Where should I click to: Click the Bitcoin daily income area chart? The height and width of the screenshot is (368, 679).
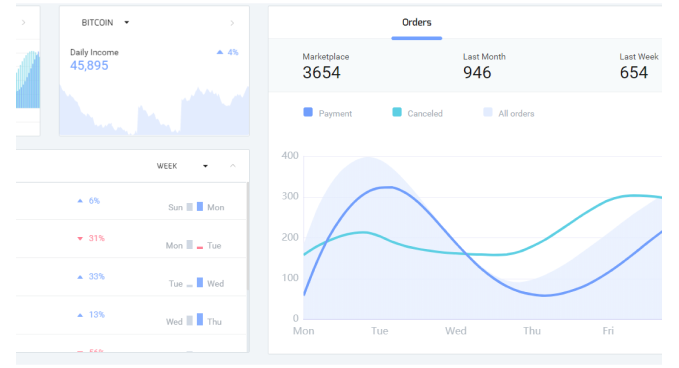154,110
